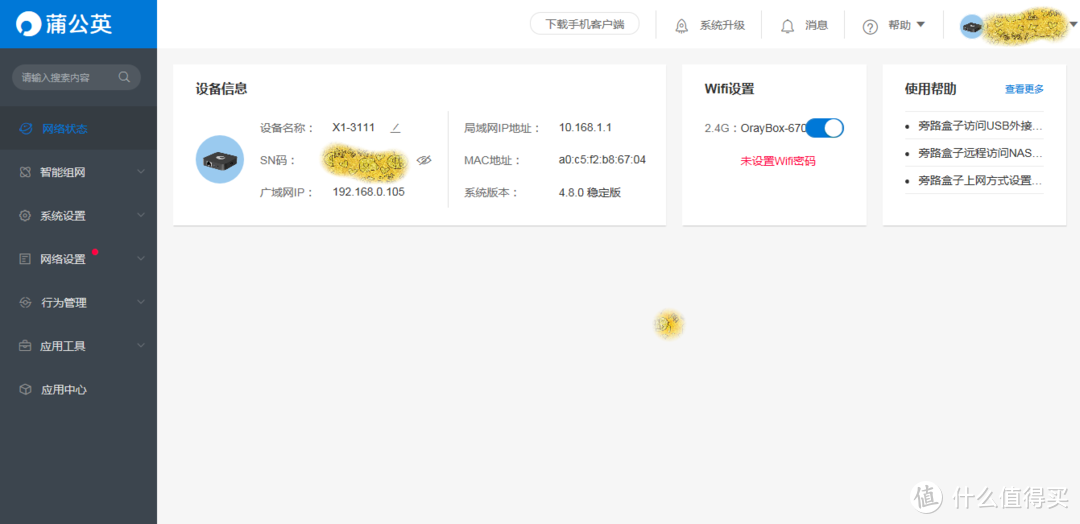The height and width of the screenshot is (524, 1080).
Task: Click the system version 4.8.0 稳定版
Action: (x=590, y=192)
